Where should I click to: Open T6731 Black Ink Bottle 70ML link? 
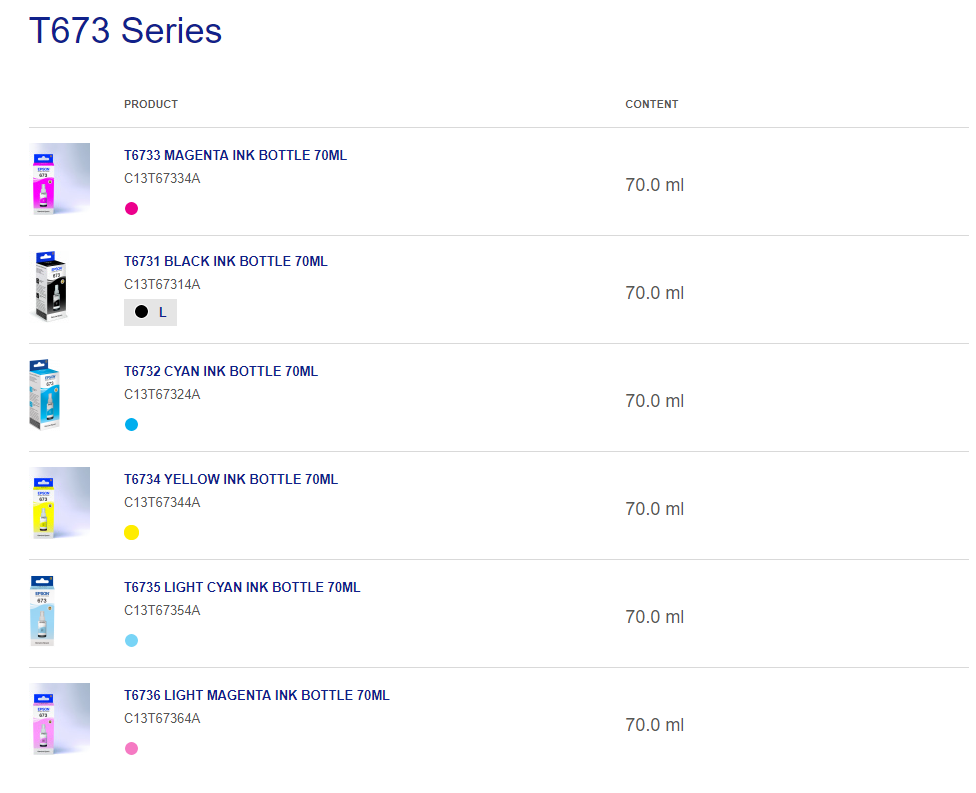pos(226,262)
